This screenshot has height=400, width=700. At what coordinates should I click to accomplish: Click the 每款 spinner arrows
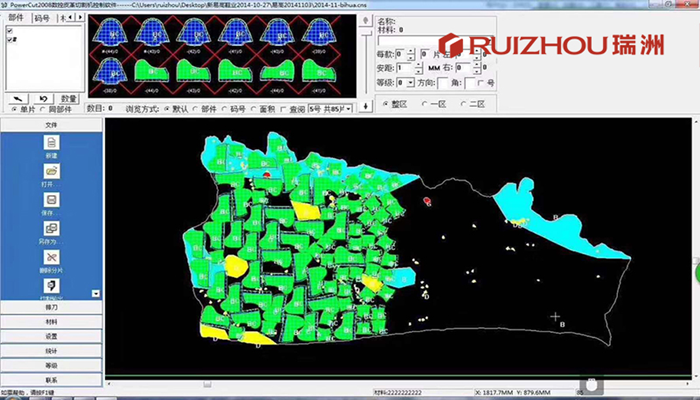pyautogui.click(x=411, y=54)
